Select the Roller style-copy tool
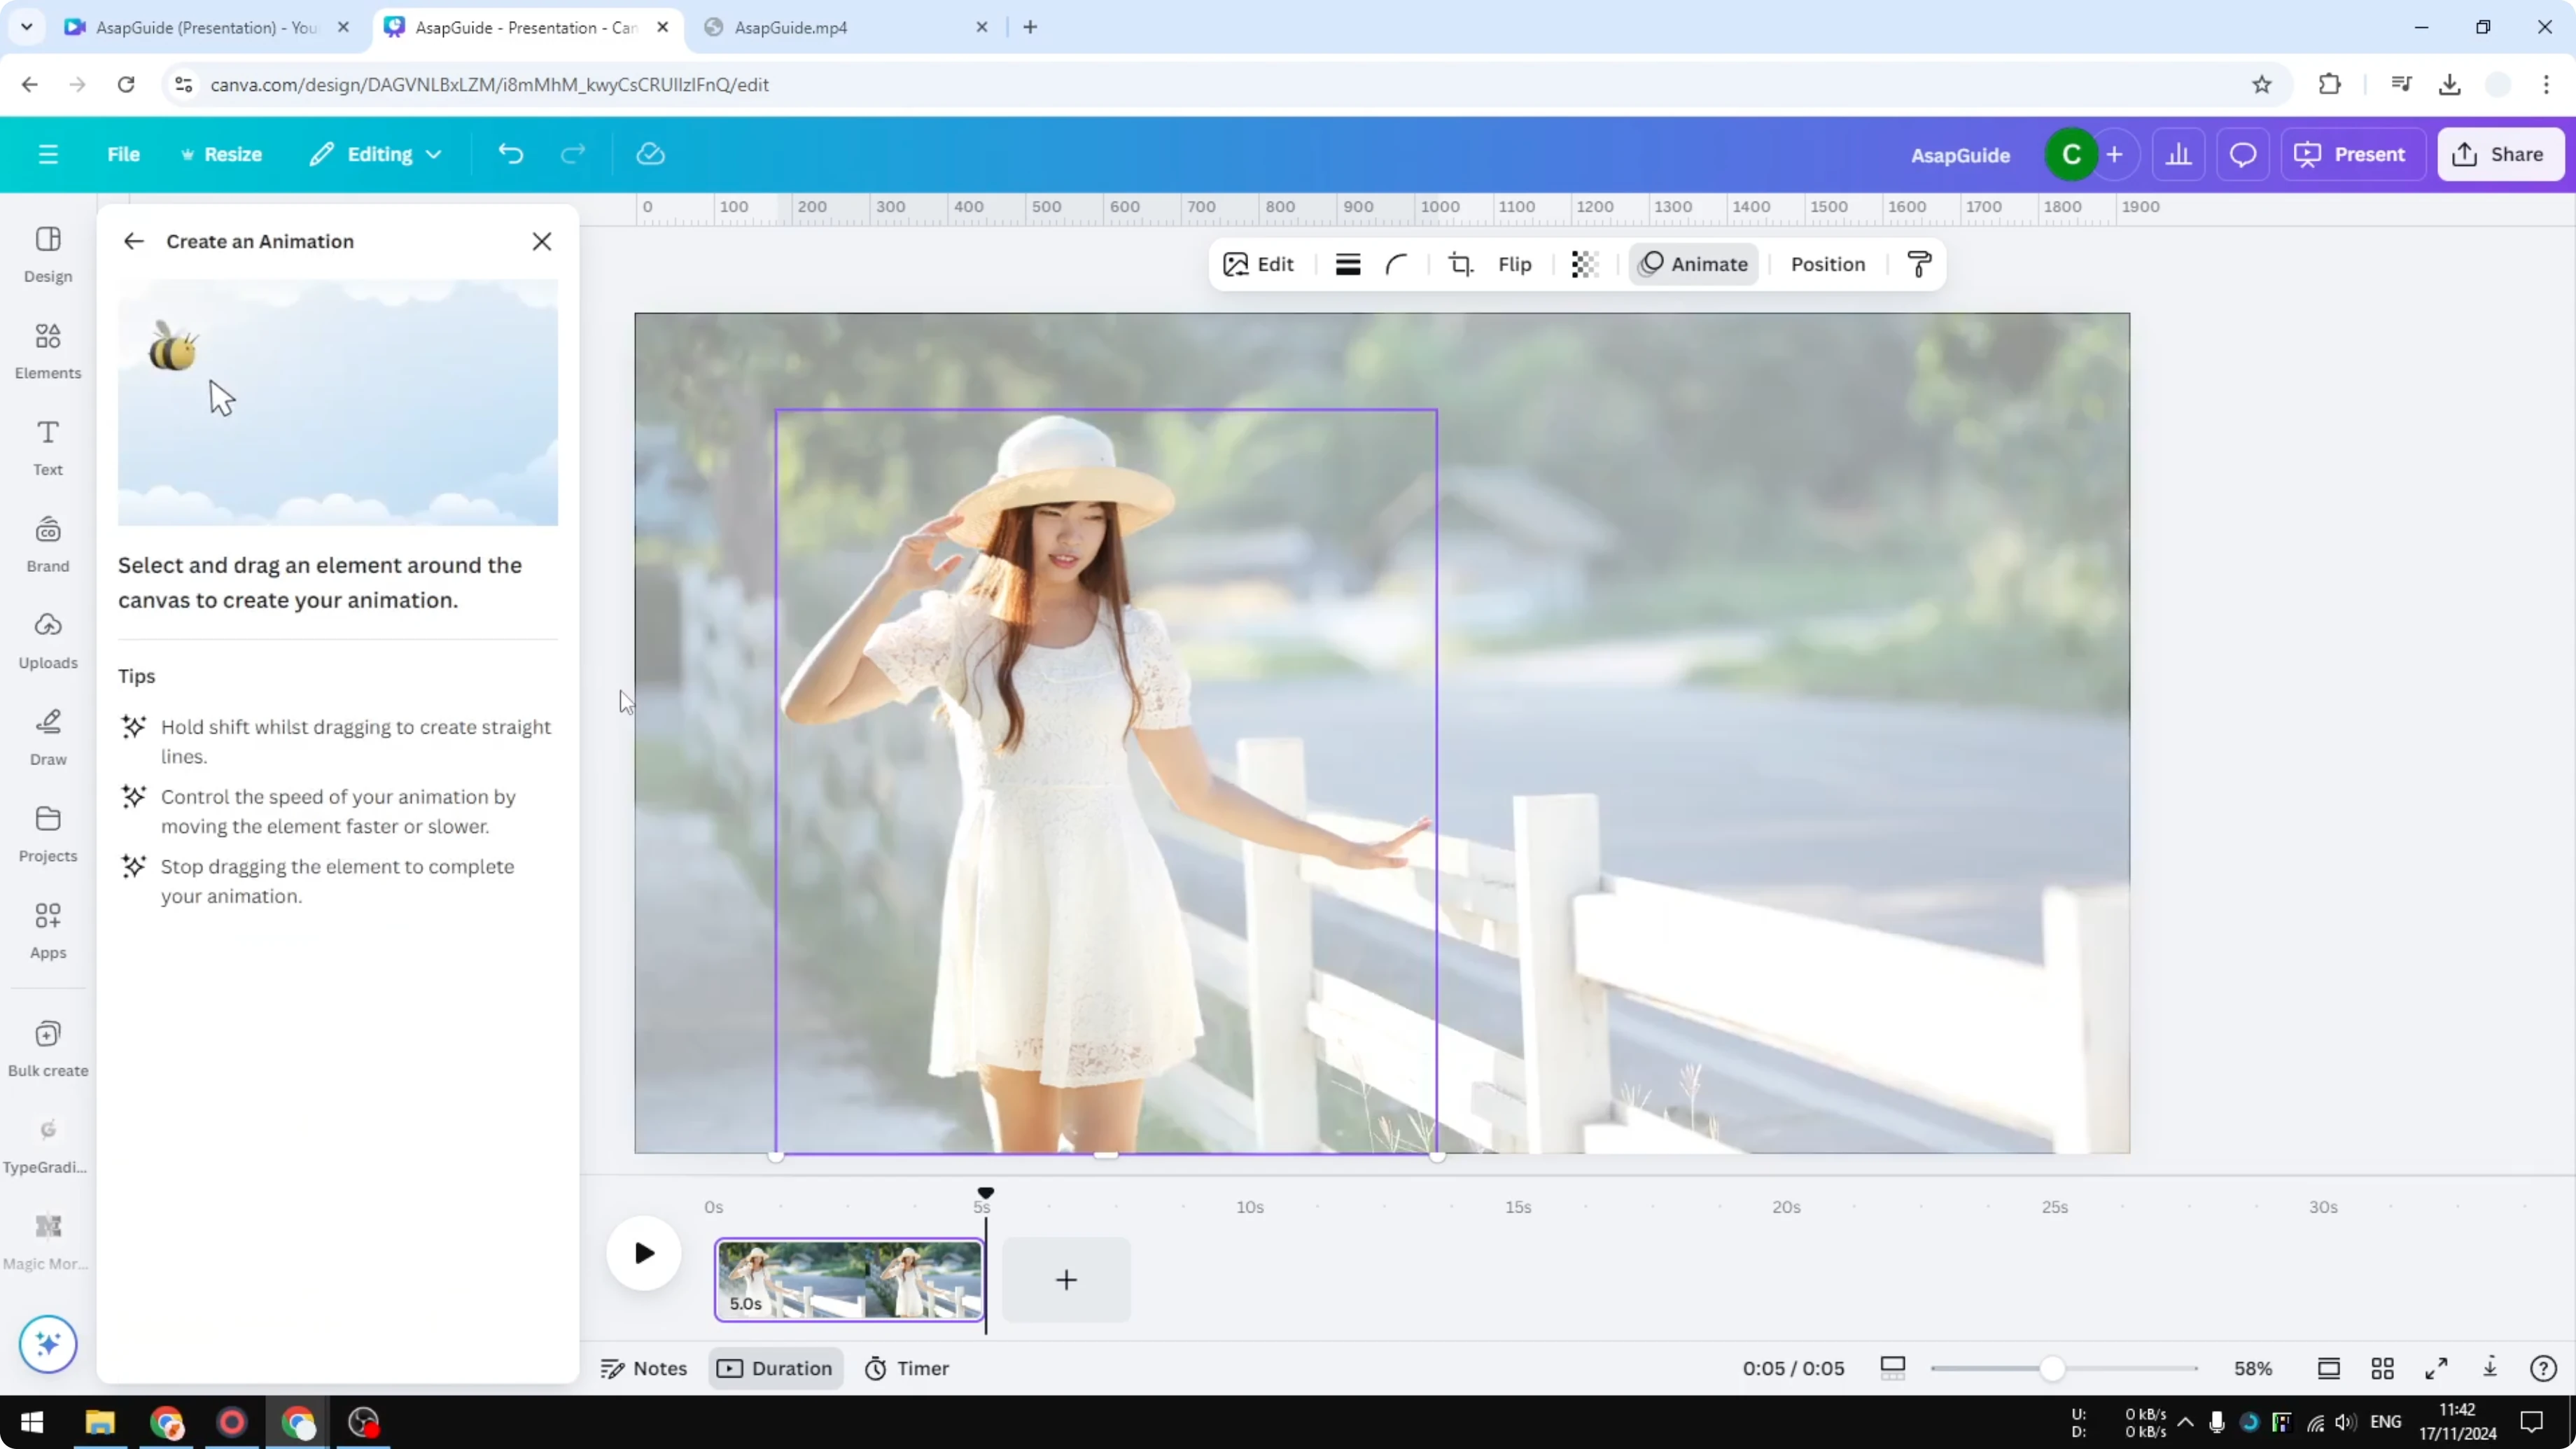This screenshot has width=2576, height=1449. click(x=1918, y=264)
